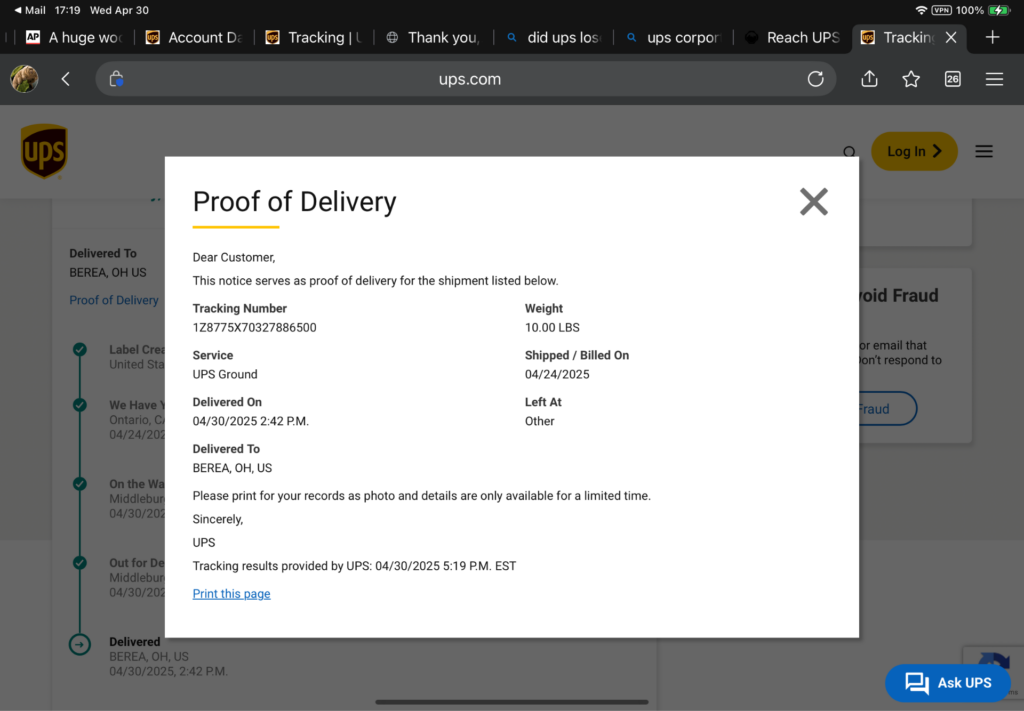Viewport: 1024px width, 711px height.
Task: Click the Left At value Other
Action: pos(539,422)
